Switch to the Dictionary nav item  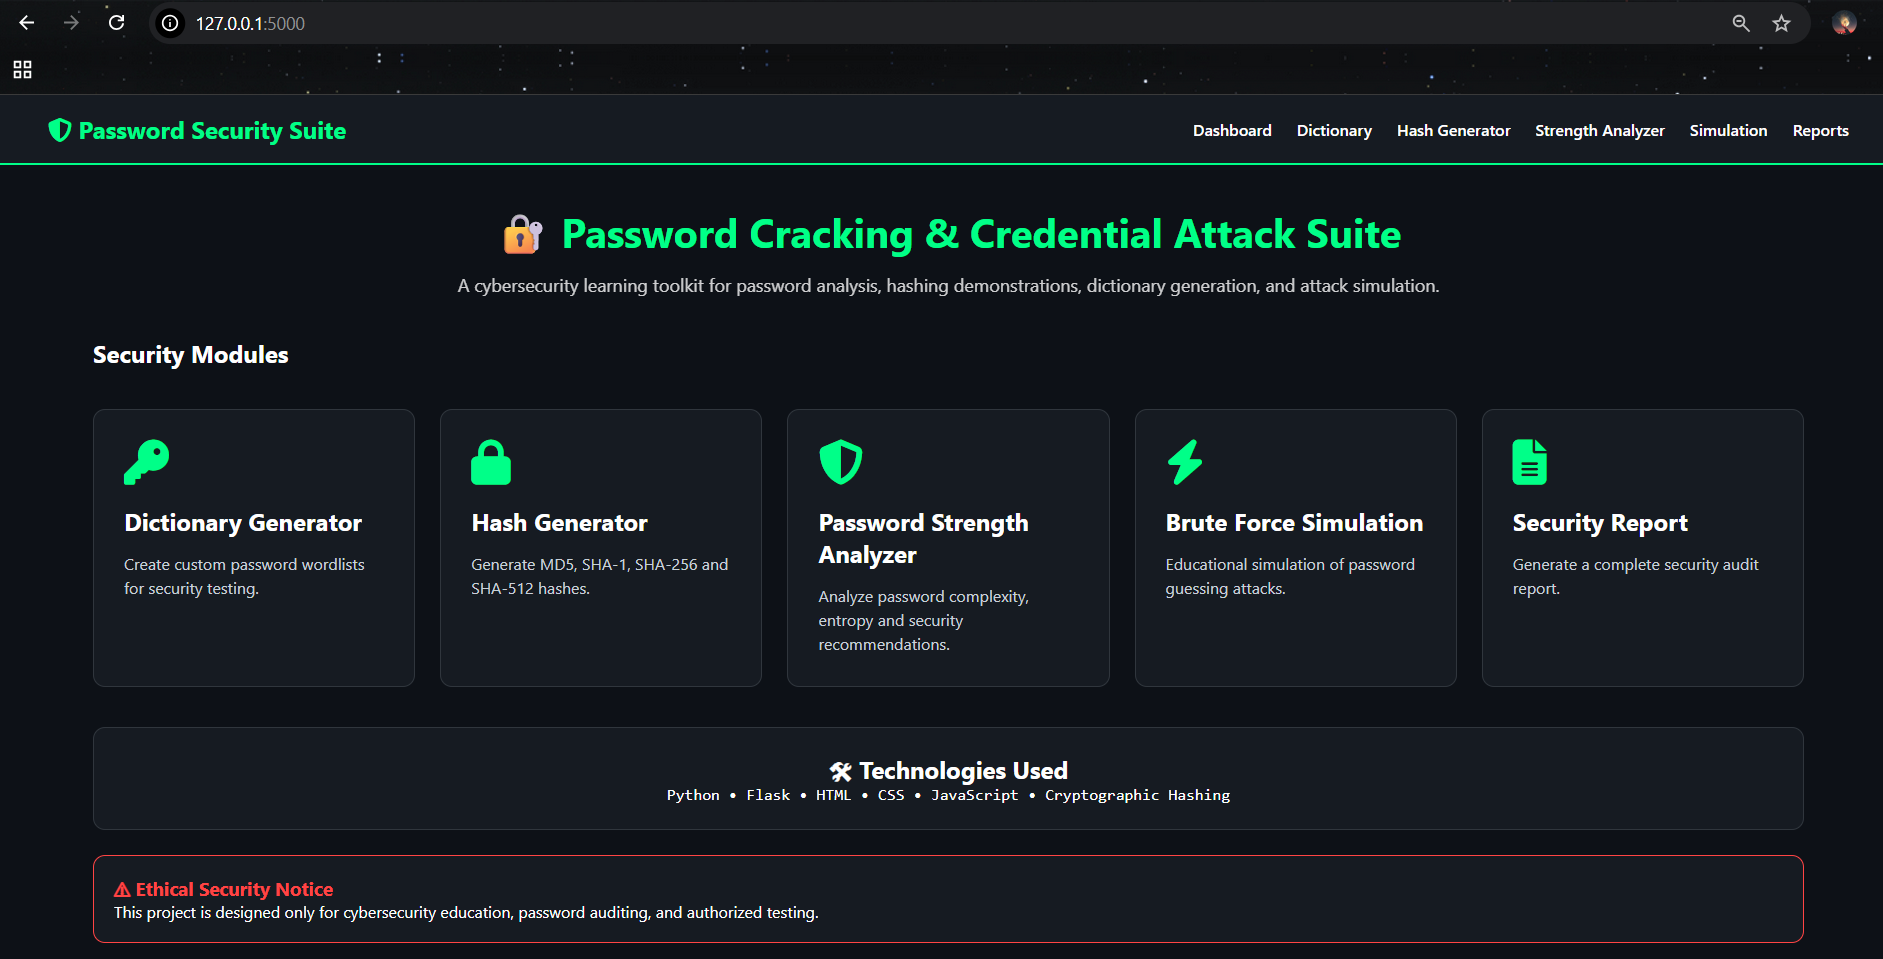click(1334, 131)
